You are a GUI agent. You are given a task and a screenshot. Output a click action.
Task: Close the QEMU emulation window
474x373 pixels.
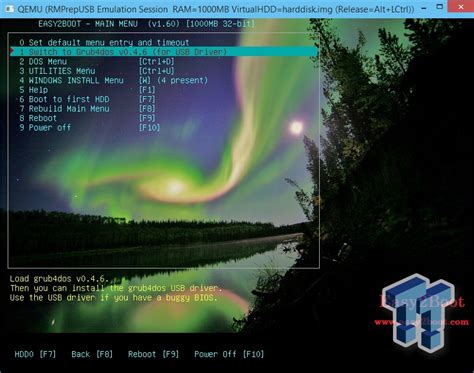click(x=461, y=7)
